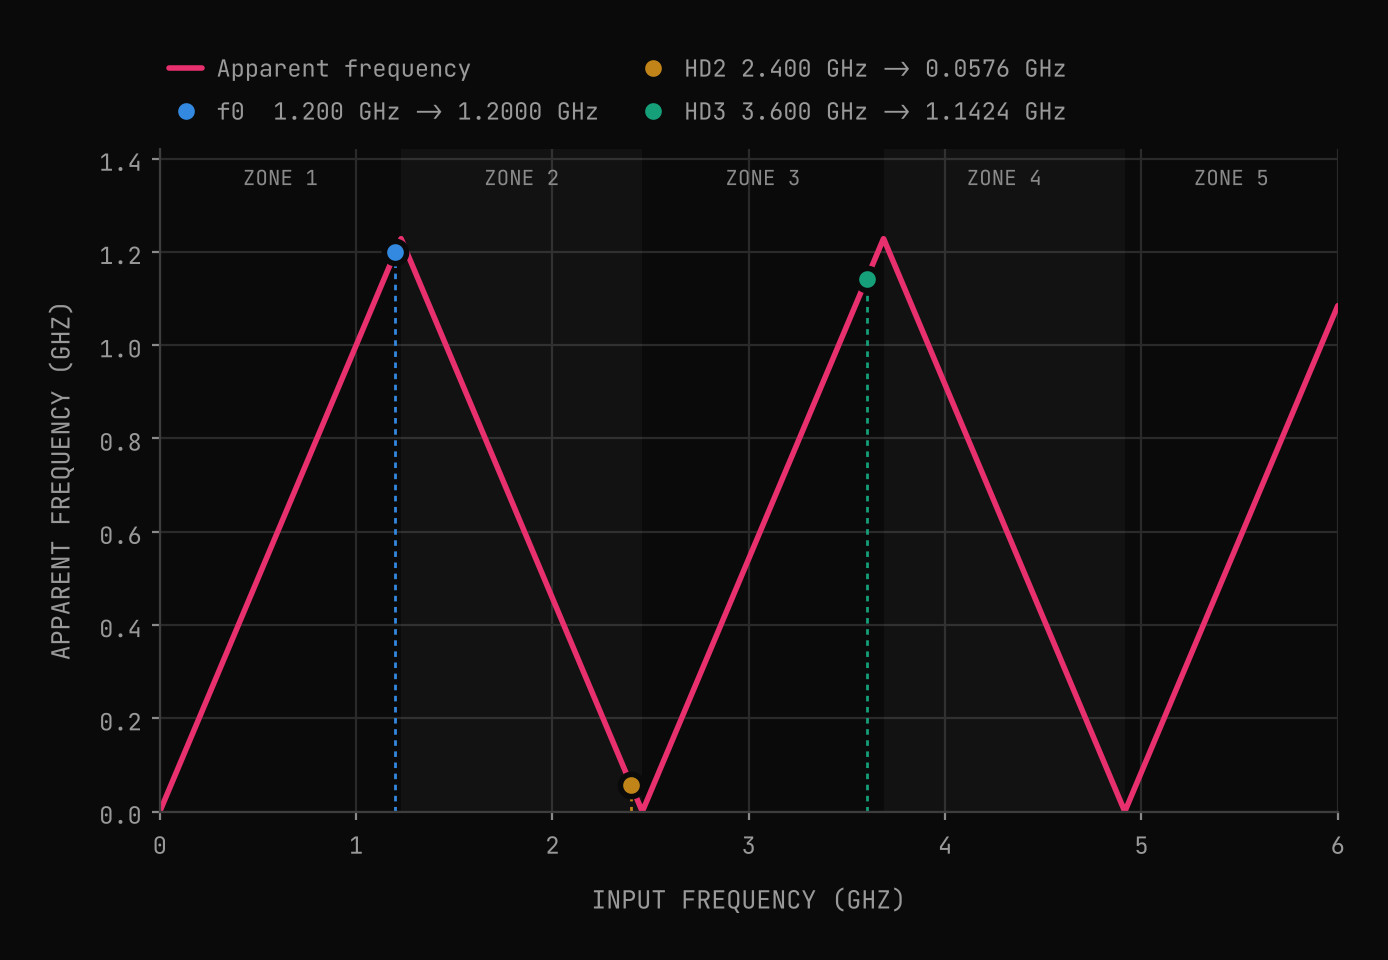Click the APPARENT FREQUENCY (GHZ) axis title
The image size is (1388, 960).
(x=61, y=481)
